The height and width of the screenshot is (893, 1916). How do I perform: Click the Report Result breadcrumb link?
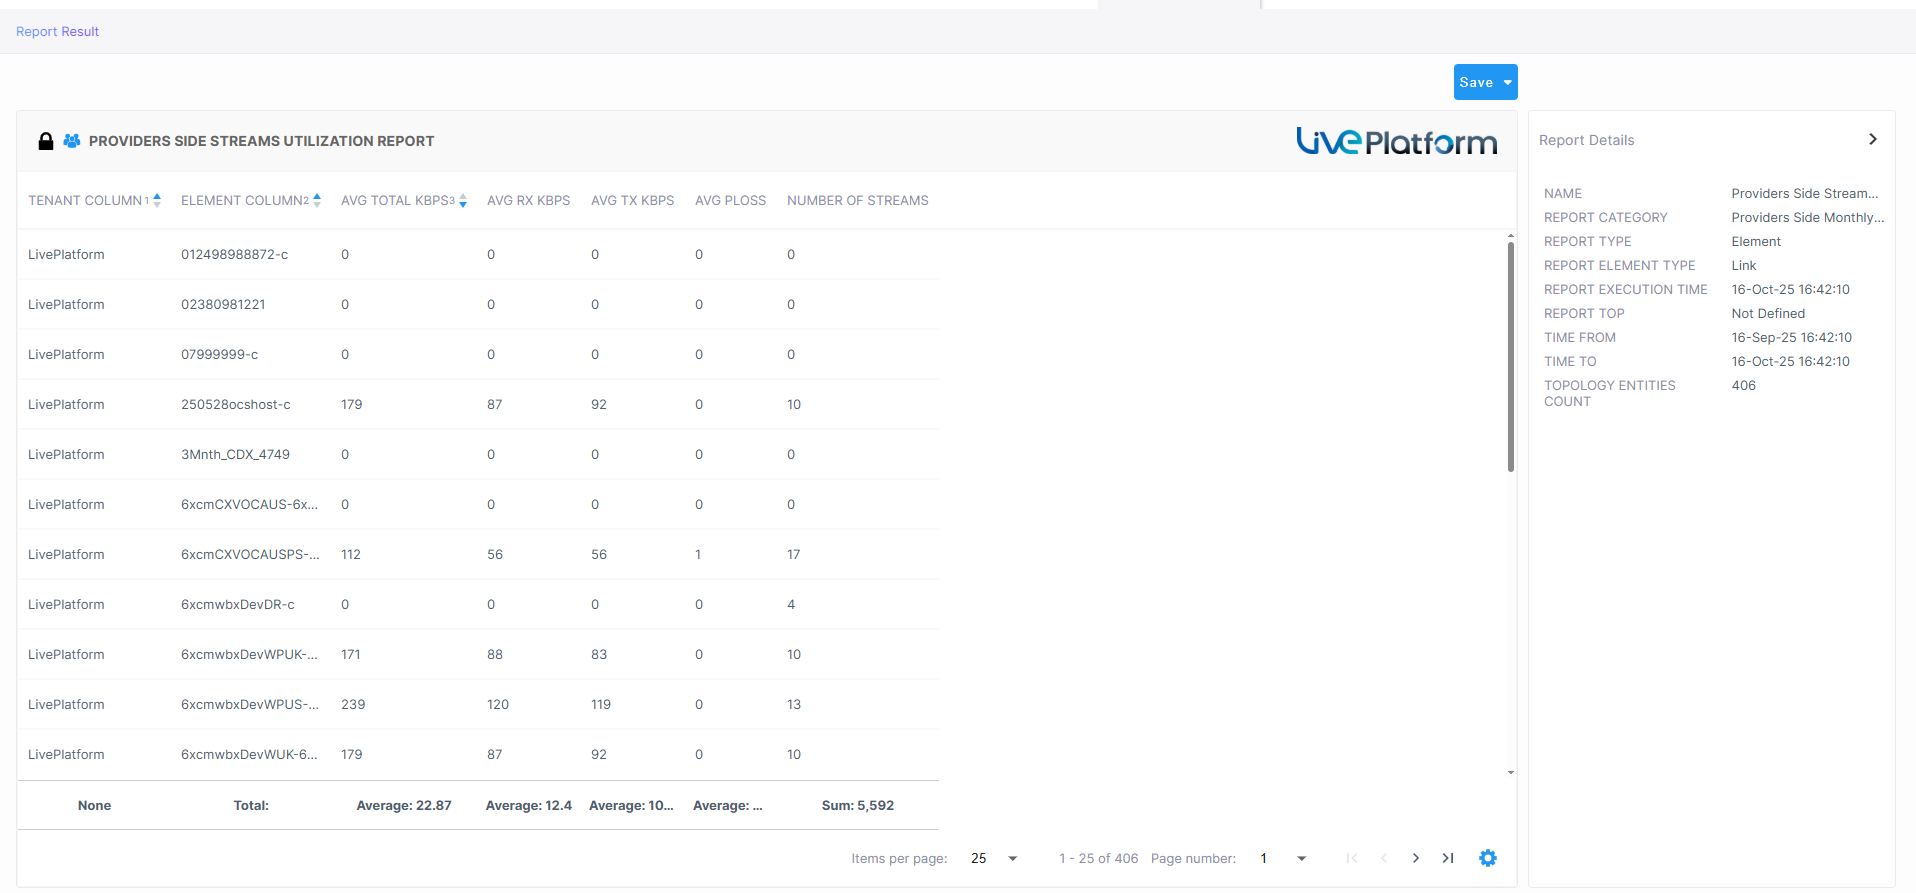tap(57, 31)
